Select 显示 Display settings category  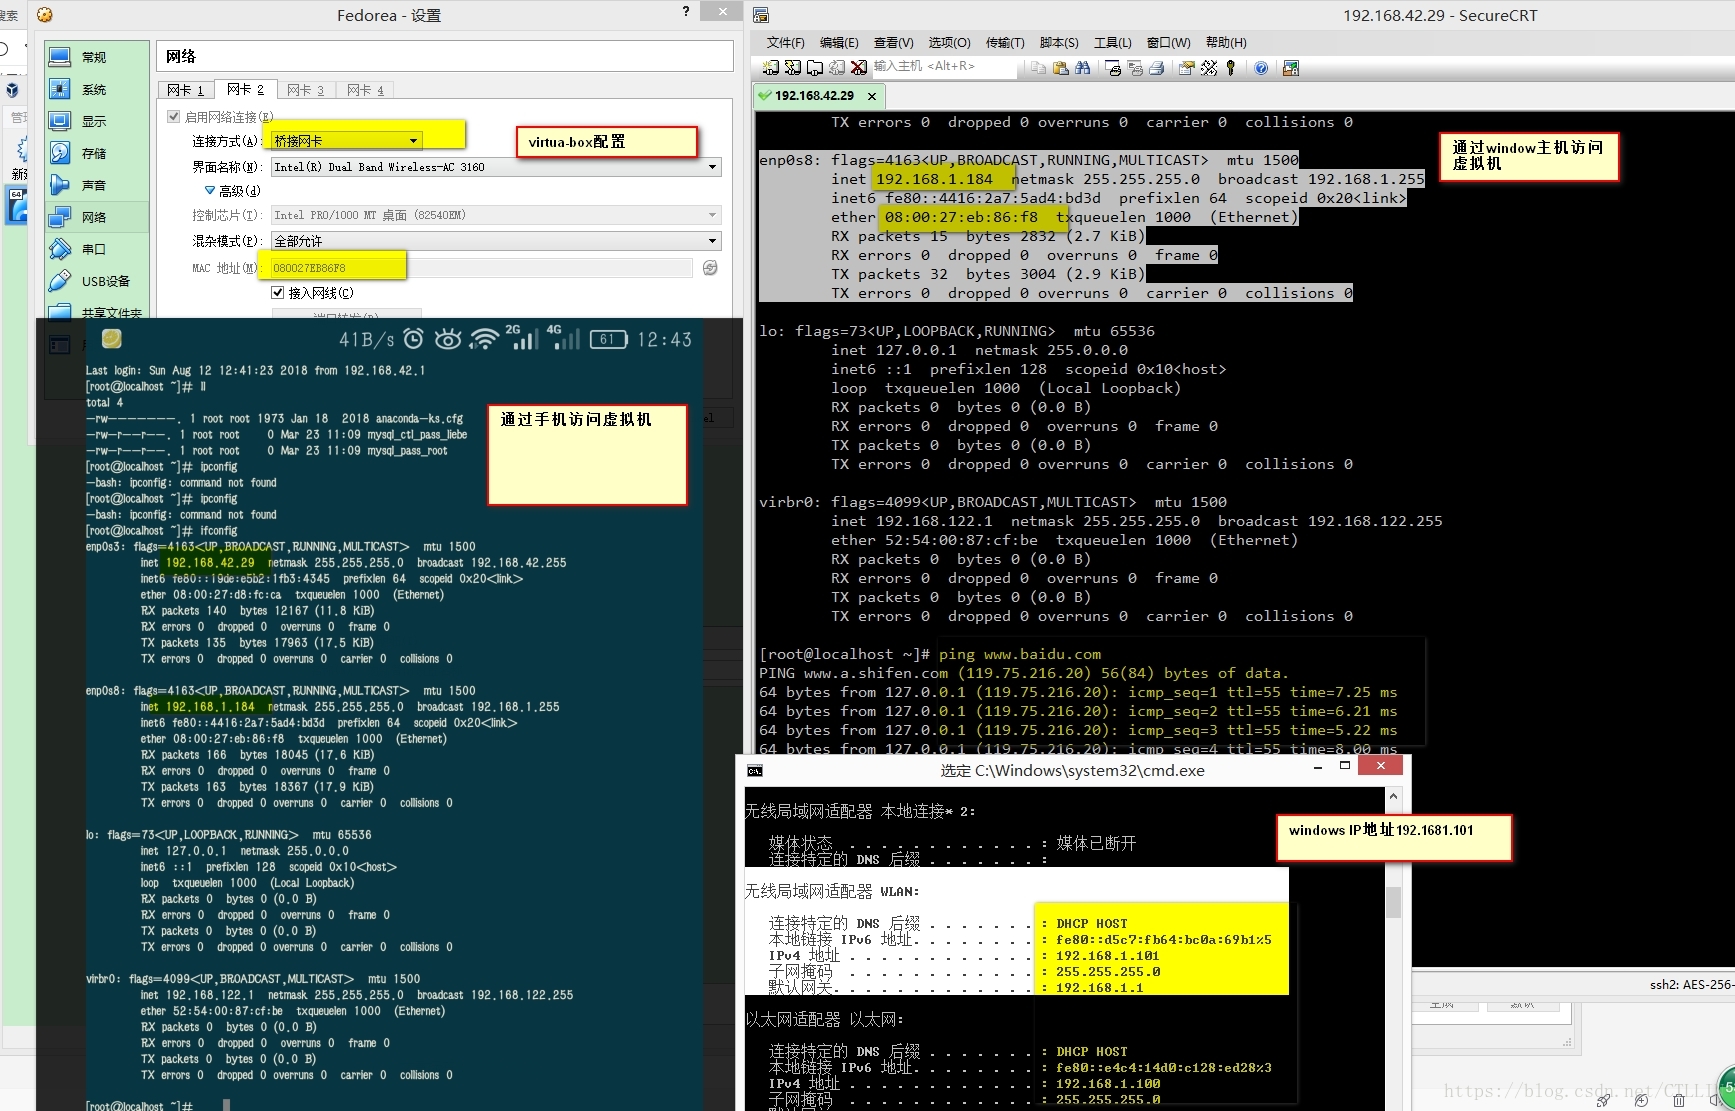(97, 122)
